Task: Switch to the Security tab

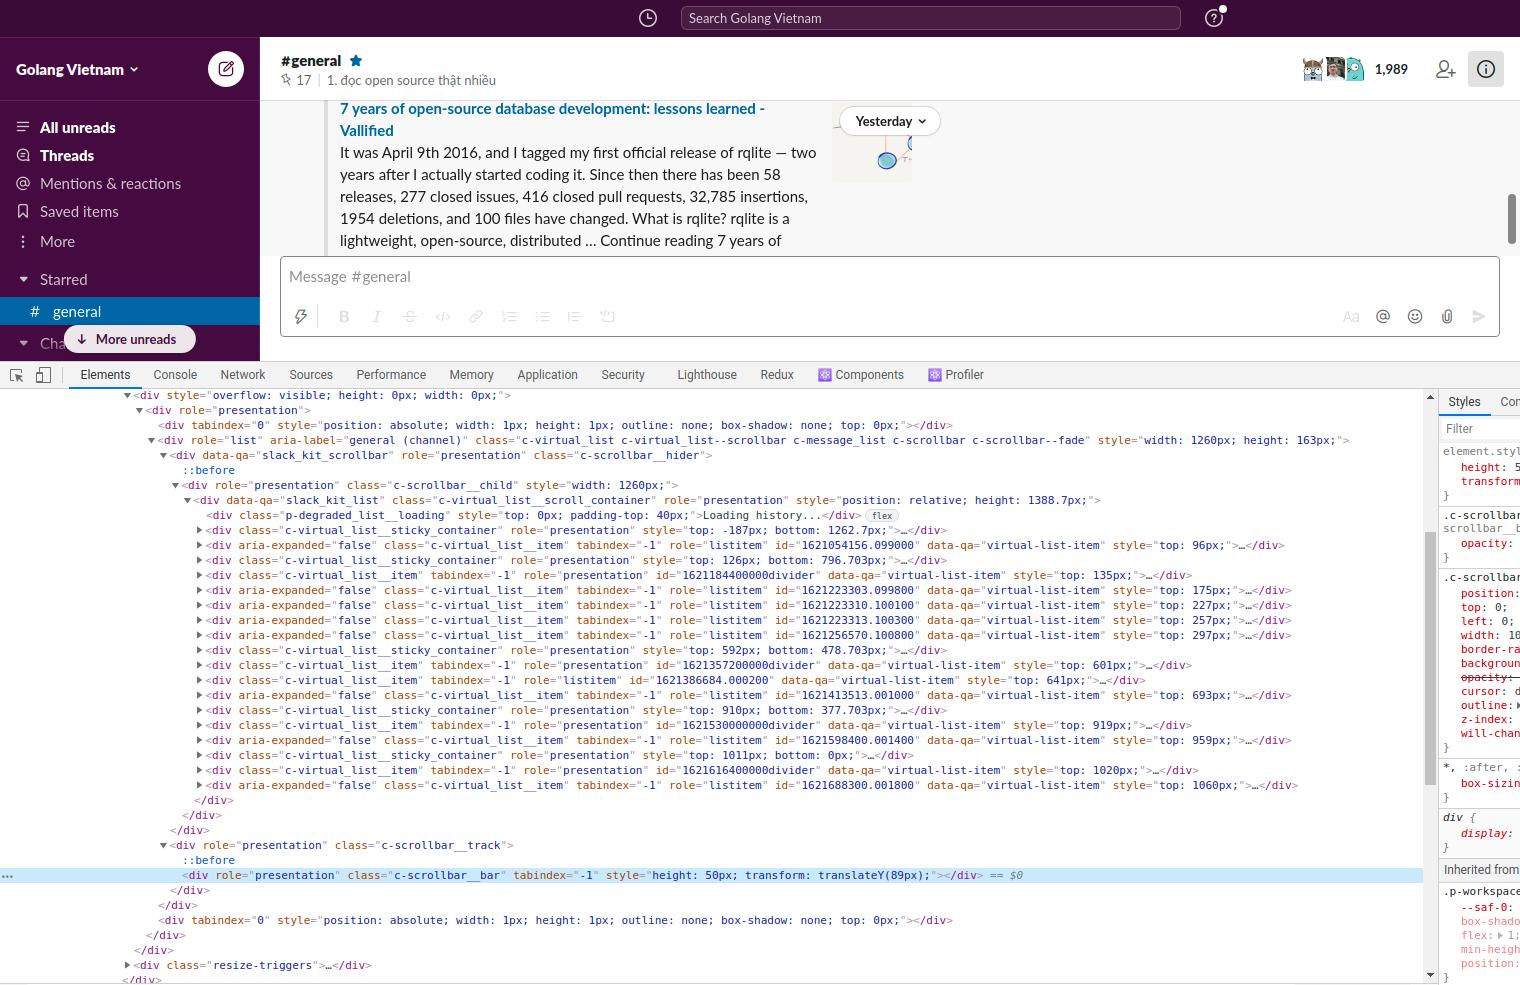Action: 623,375
